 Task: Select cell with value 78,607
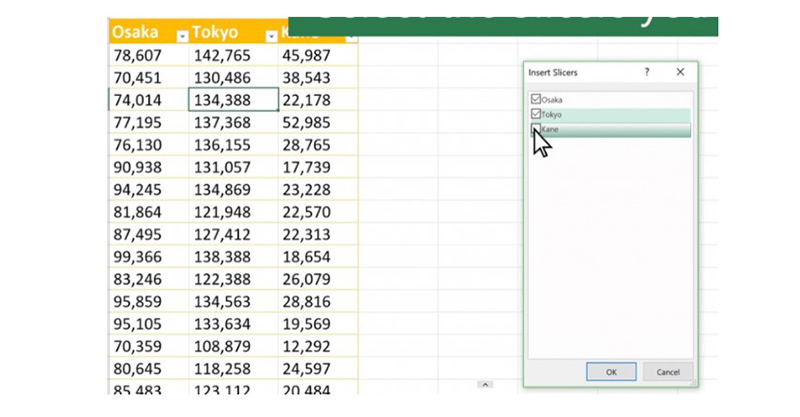click(x=149, y=55)
